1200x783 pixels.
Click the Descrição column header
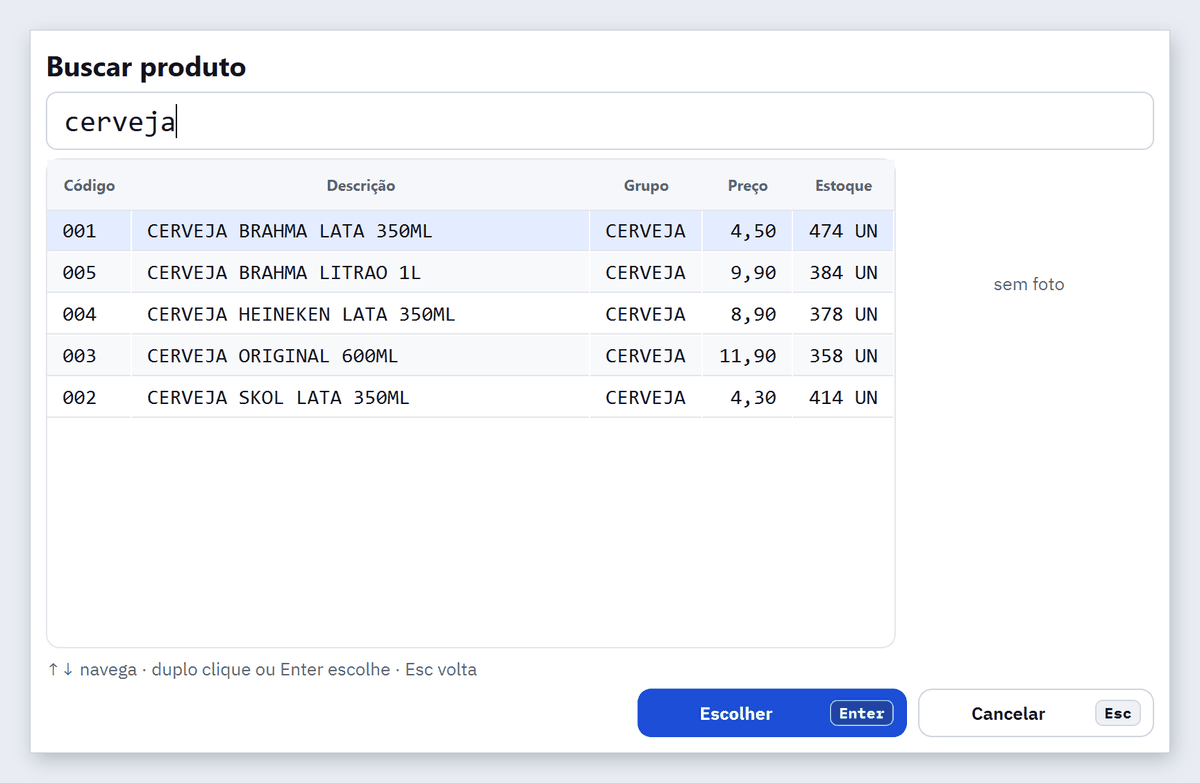tap(361, 185)
